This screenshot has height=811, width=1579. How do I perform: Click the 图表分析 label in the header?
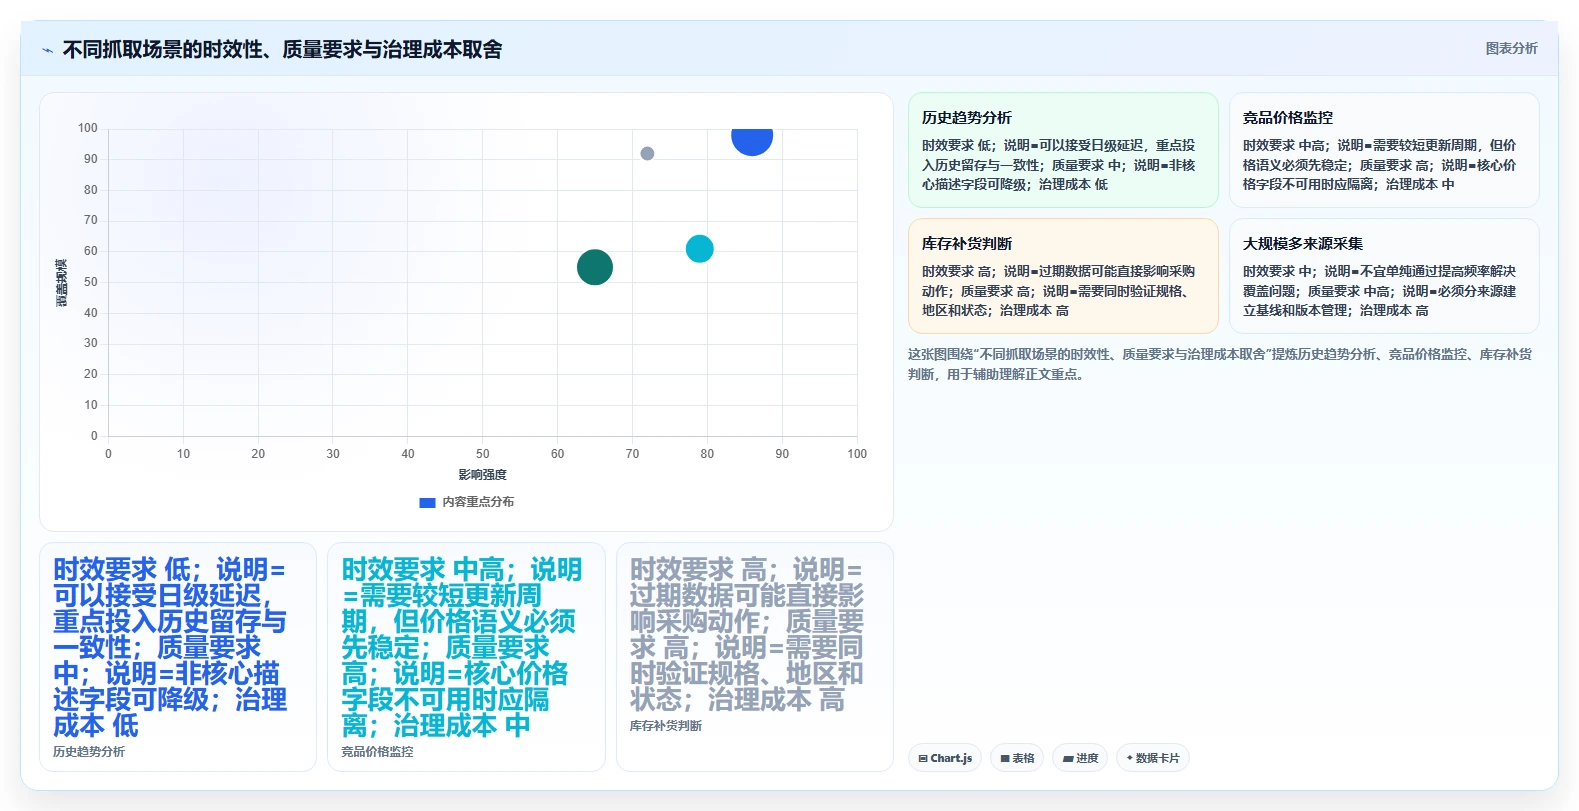click(1511, 48)
